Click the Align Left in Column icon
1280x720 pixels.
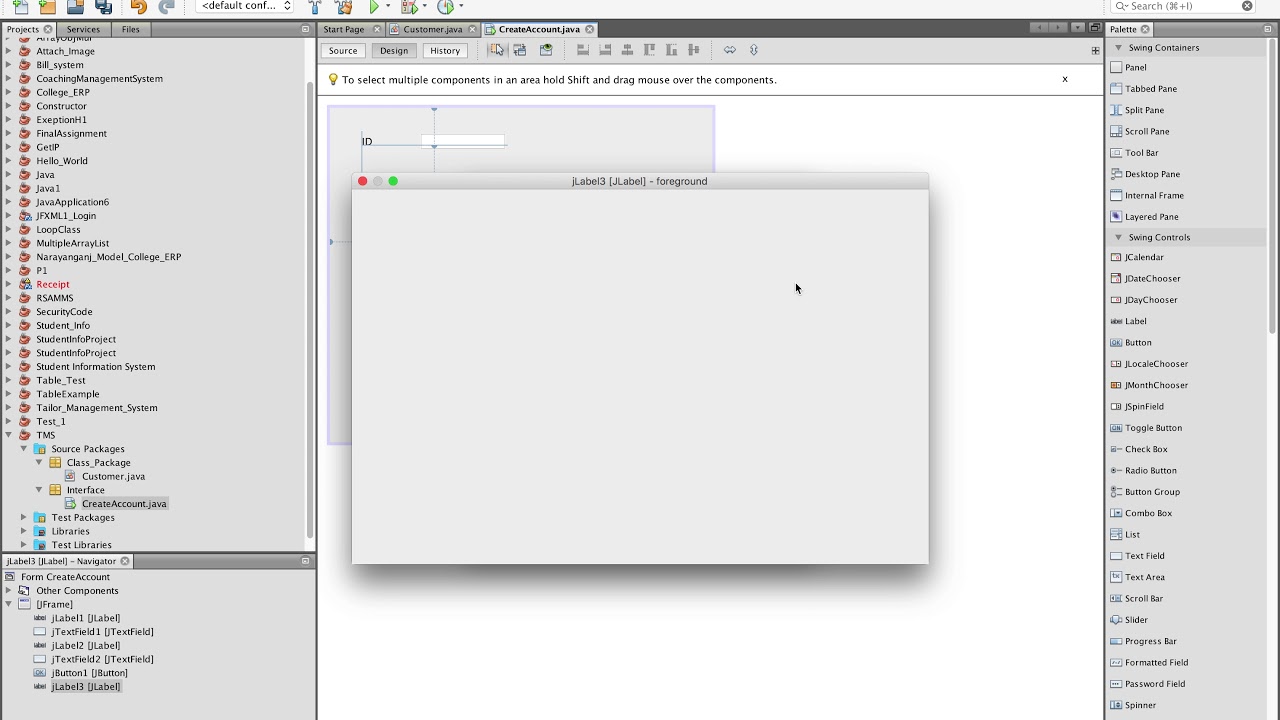[583, 50]
